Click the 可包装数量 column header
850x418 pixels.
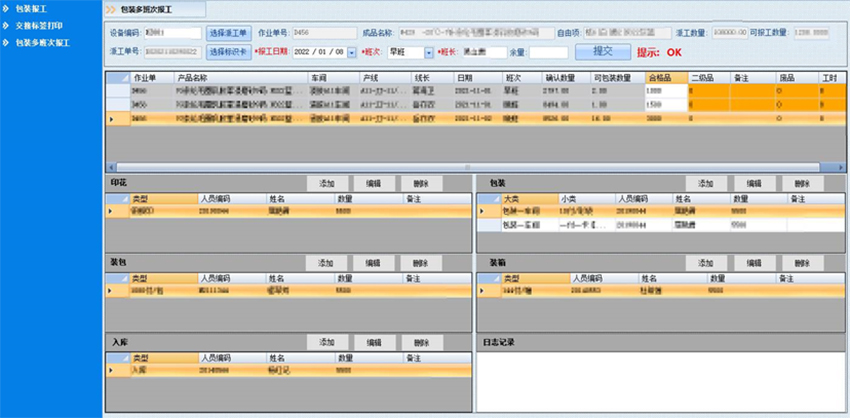617,78
